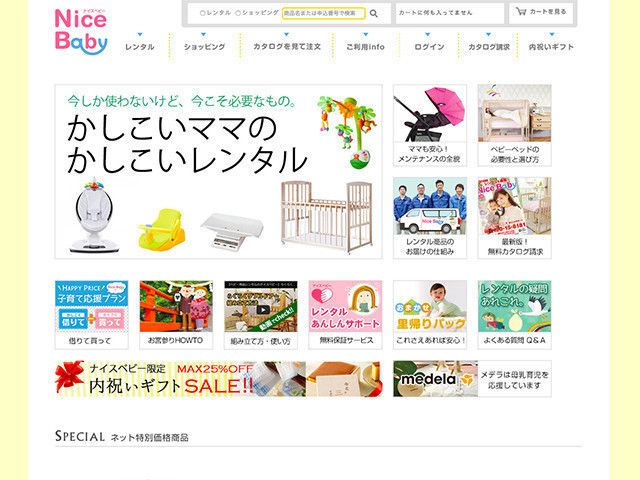Click the magnifier search icon
This screenshot has height=480, width=640.
pos(373,13)
